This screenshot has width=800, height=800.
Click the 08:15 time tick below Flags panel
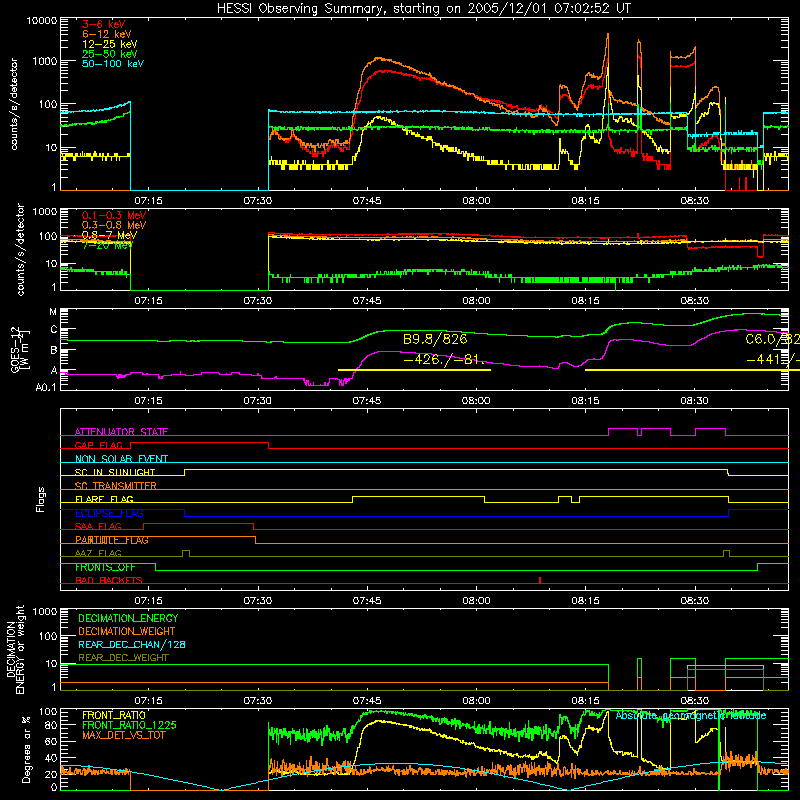click(x=585, y=601)
